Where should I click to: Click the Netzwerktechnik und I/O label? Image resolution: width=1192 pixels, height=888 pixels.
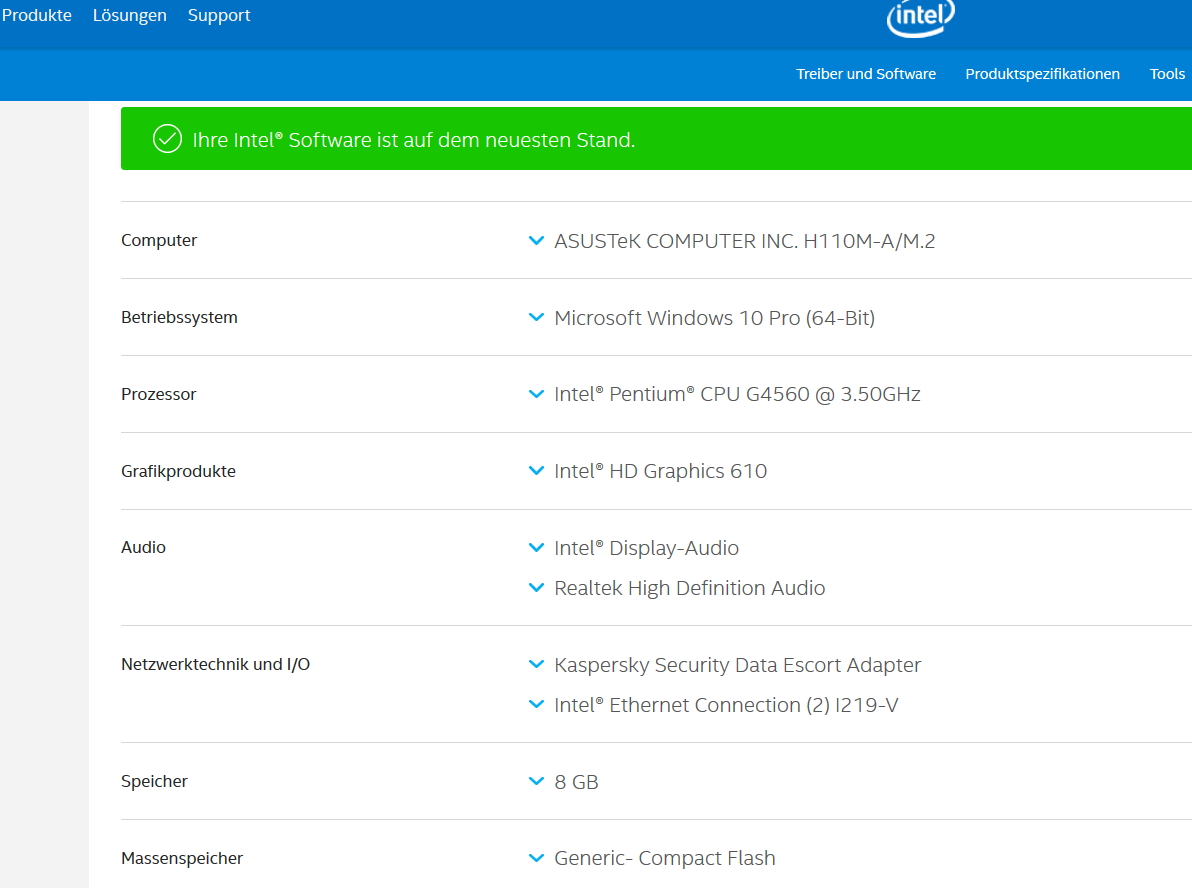click(x=216, y=664)
